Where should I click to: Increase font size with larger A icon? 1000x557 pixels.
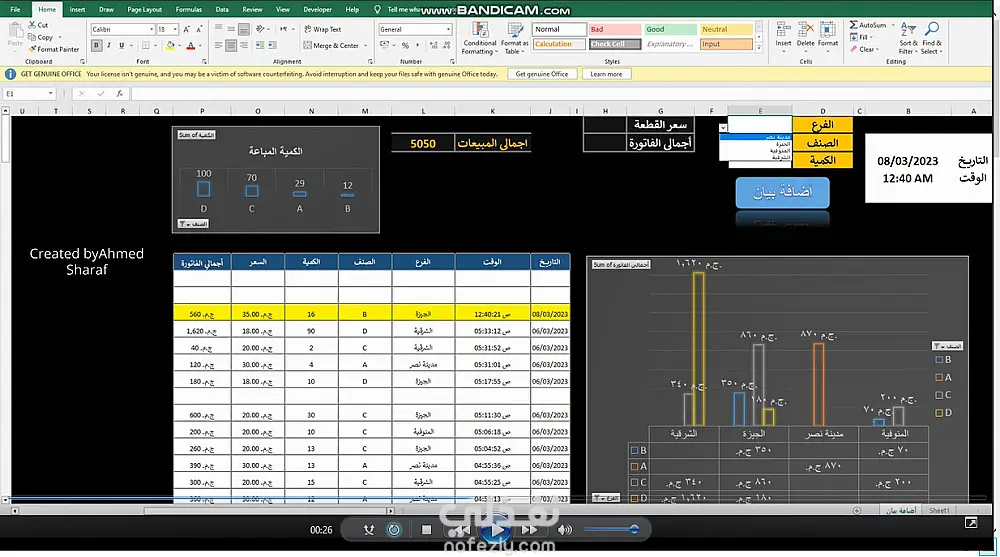187,29
